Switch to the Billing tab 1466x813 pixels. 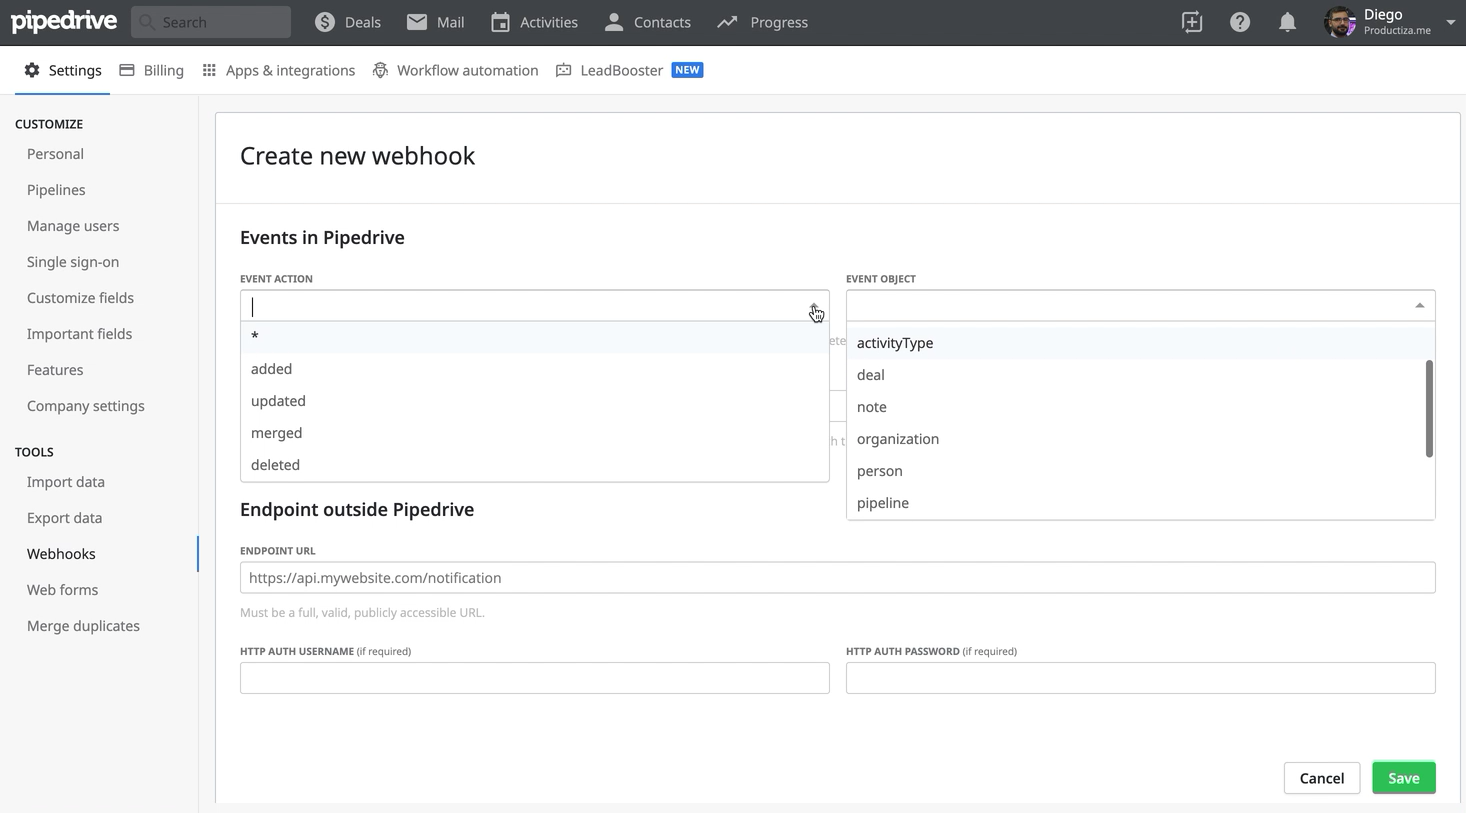click(152, 70)
